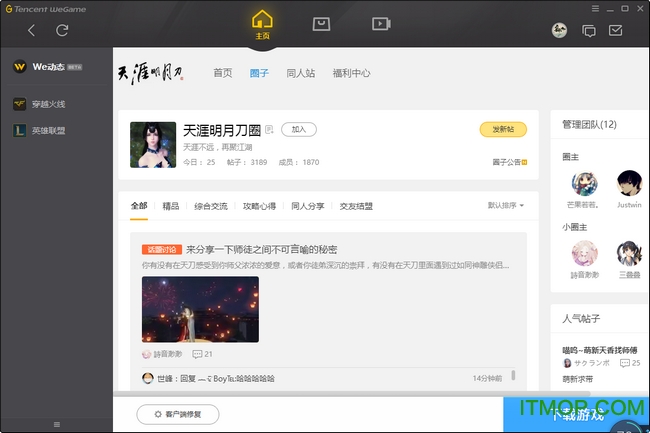Click the 管理团队(12) heading
650x433 pixels.
[x=589, y=124]
